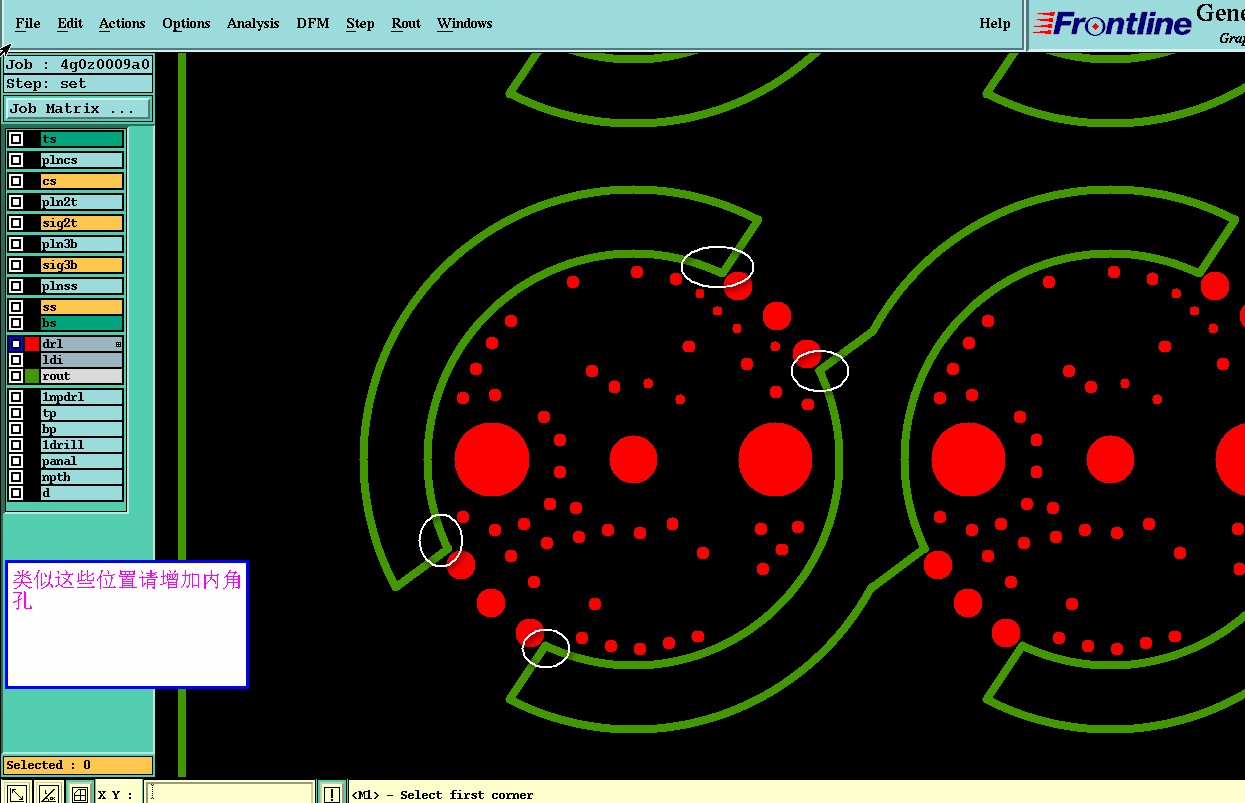1245x803 pixels.
Task: Toggle the plncs layer checkbox
Action: coord(16,160)
